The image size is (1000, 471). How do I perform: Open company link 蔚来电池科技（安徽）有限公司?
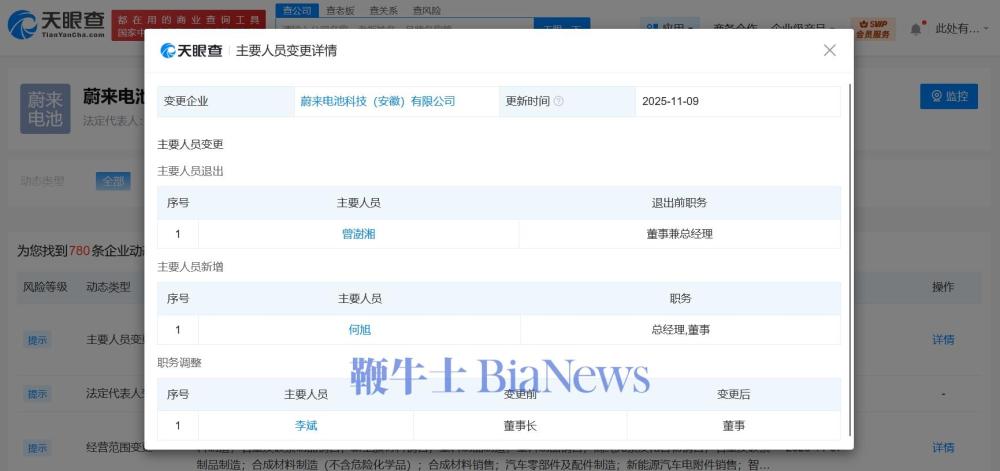click(378, 101)
